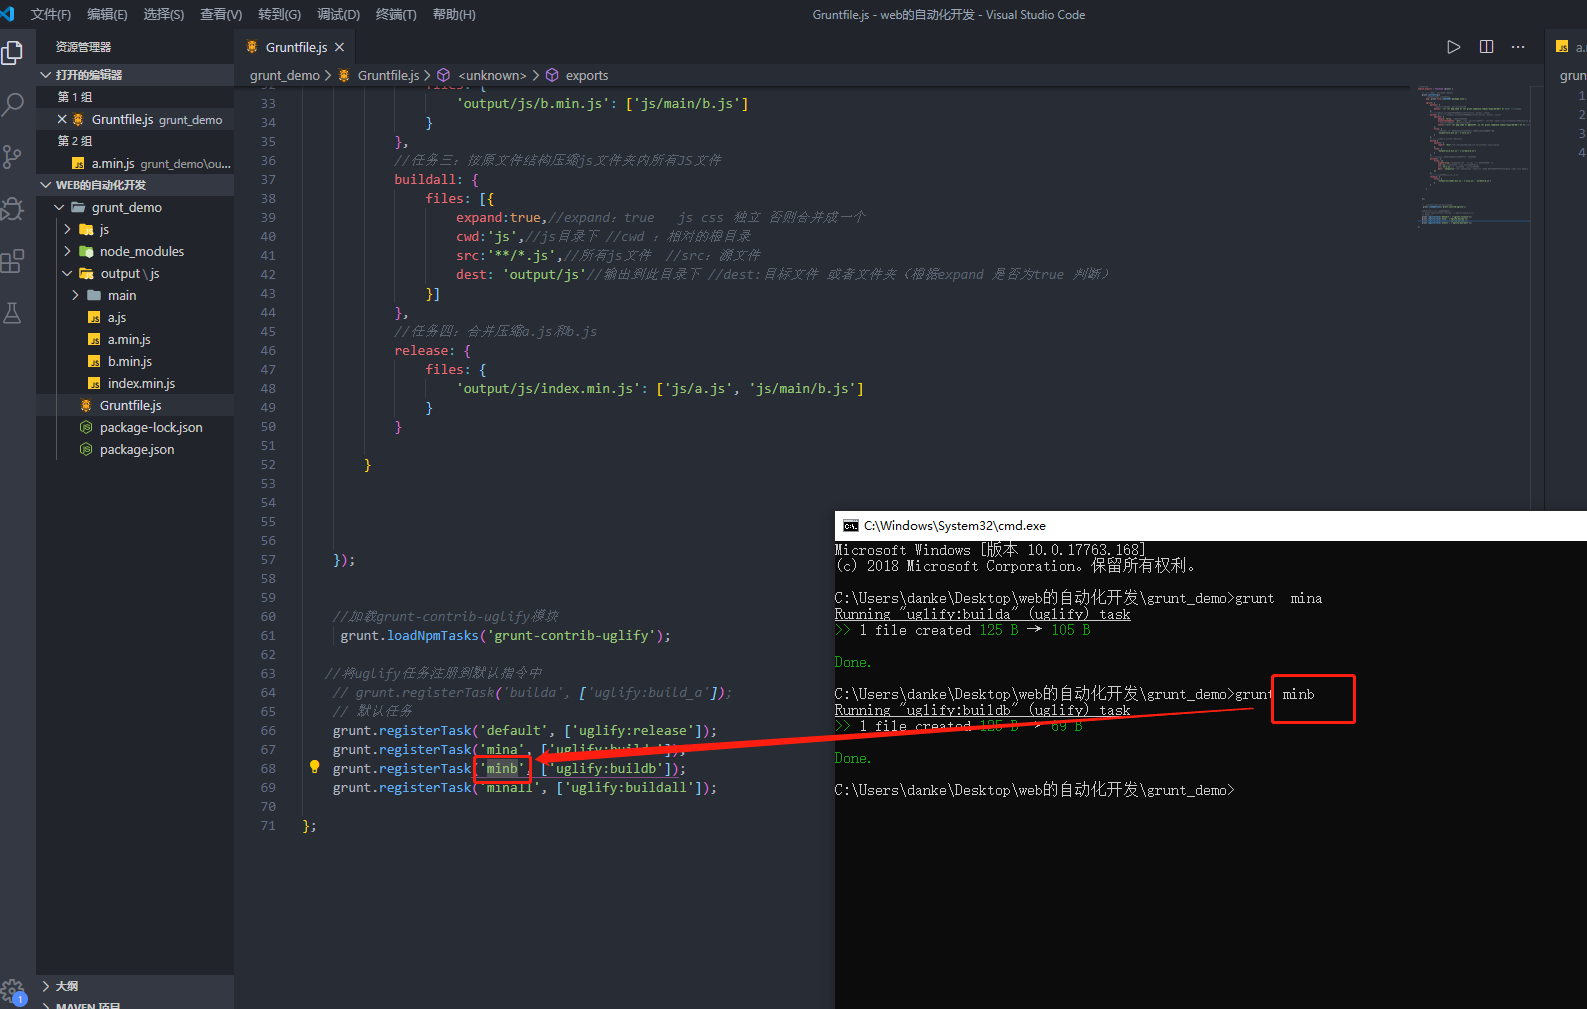Open the 调试(D) menu
The width and height of the screenshot is (1587, 1009).
(x=338, y=14)
